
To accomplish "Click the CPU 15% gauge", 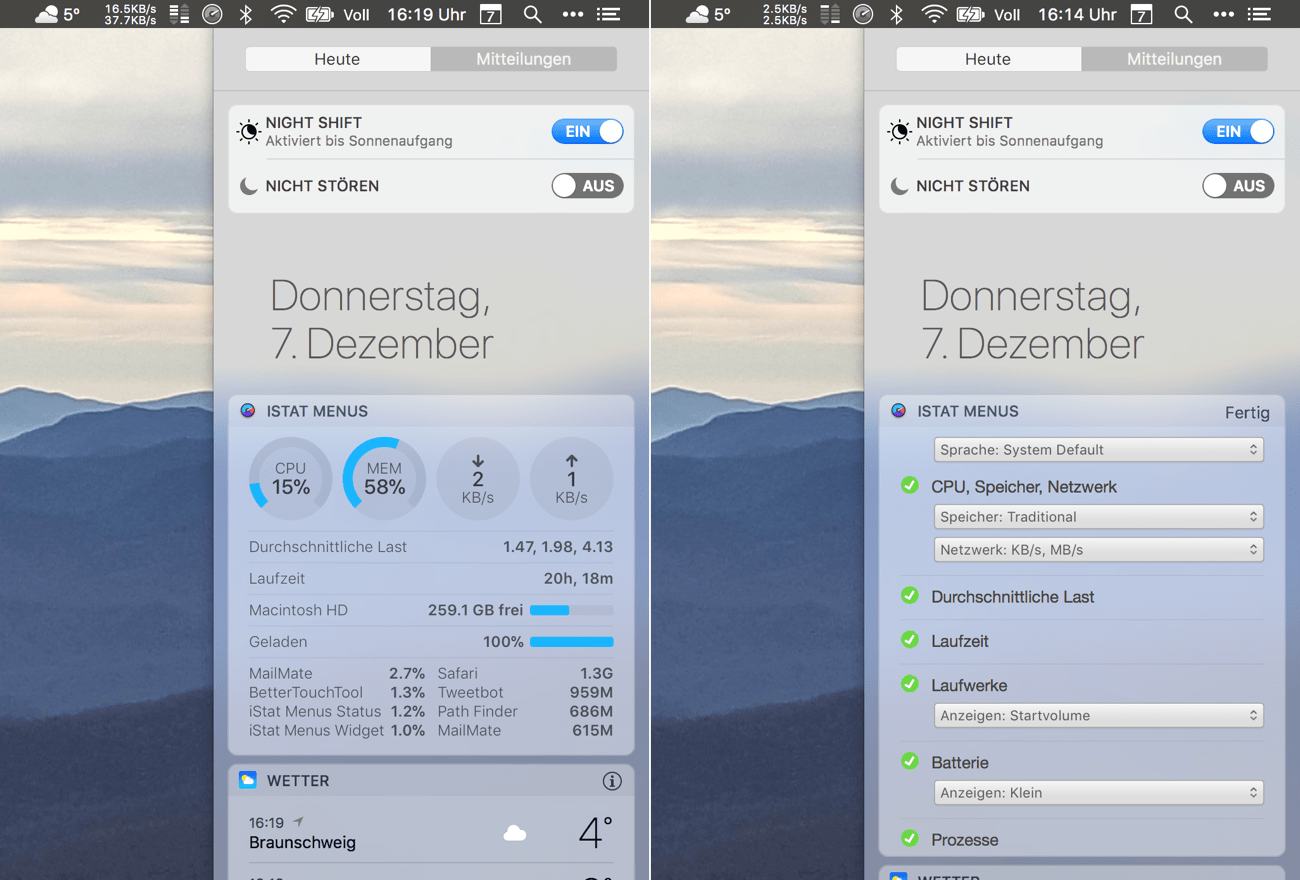I will pyautogui.click(x=290, y=479).
